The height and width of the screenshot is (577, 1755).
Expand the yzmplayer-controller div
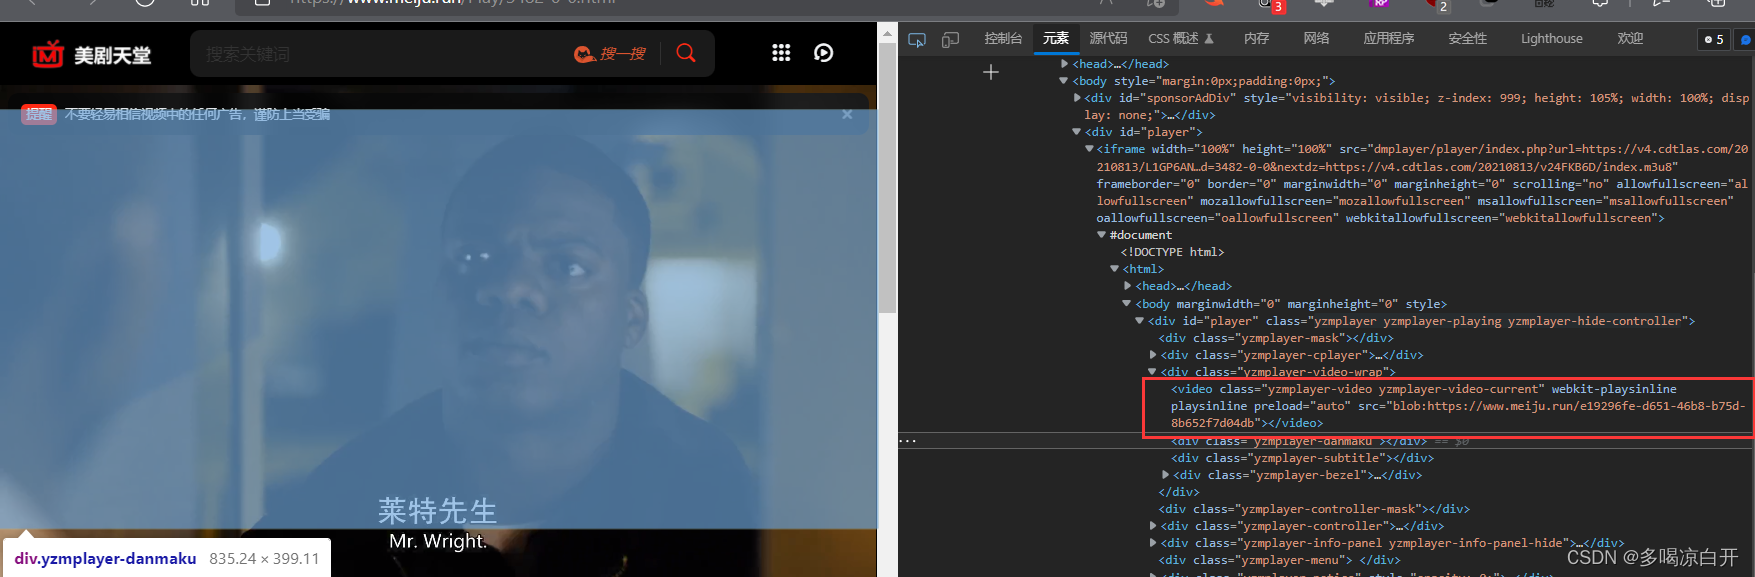(1152, 526)
